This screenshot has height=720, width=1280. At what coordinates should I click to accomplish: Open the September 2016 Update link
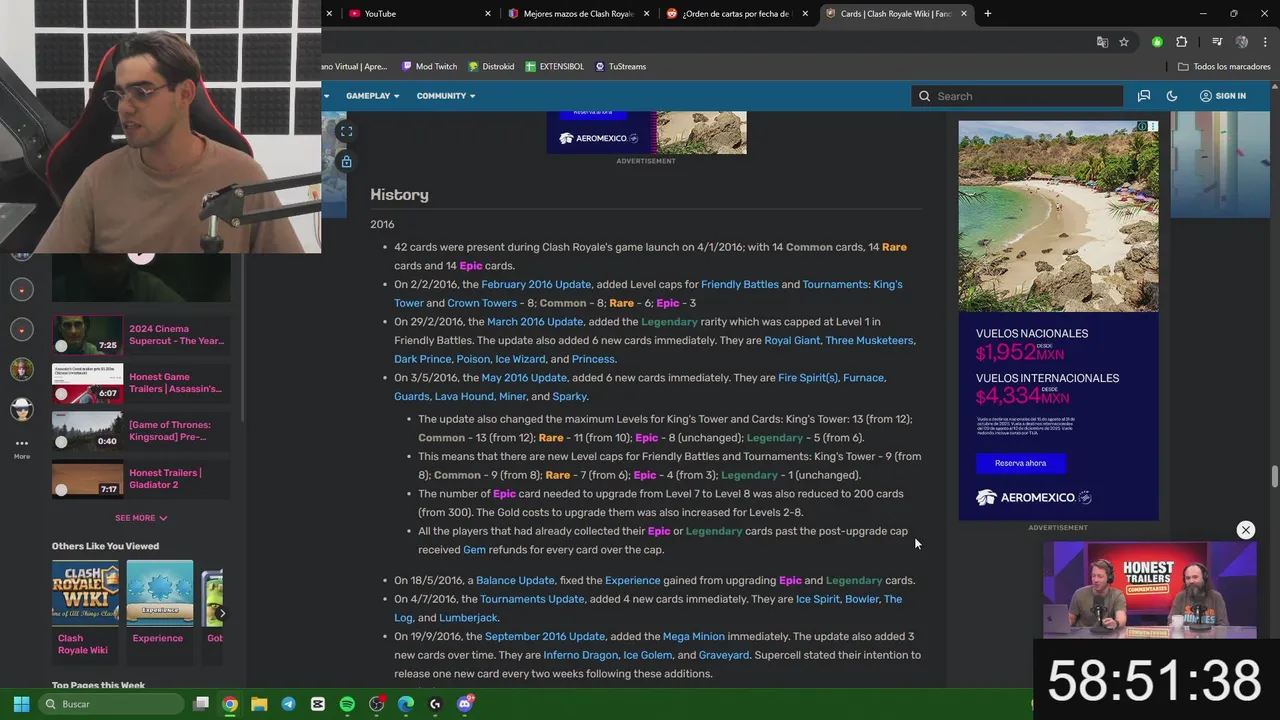click(545, 636)
